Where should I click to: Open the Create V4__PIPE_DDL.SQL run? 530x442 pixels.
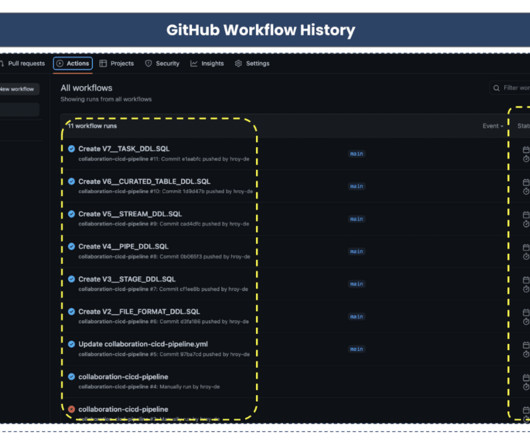point(123,246)
